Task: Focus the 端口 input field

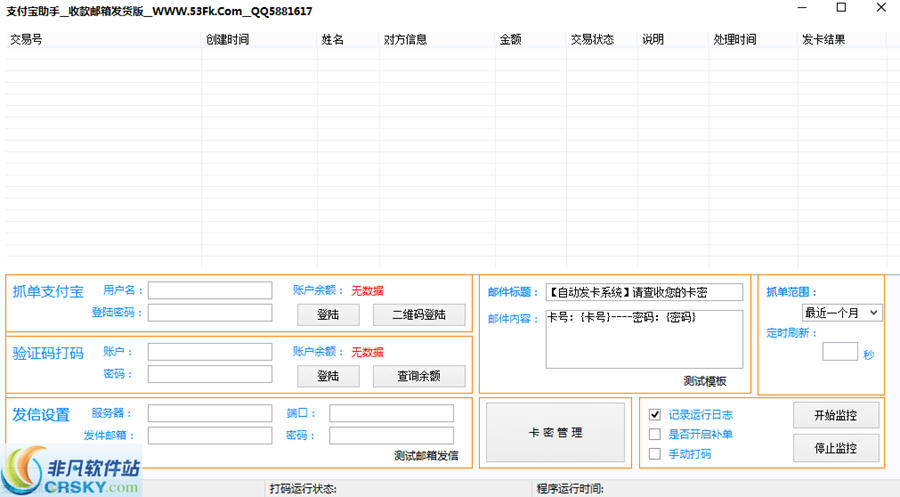Action: (x=391, y=413)
